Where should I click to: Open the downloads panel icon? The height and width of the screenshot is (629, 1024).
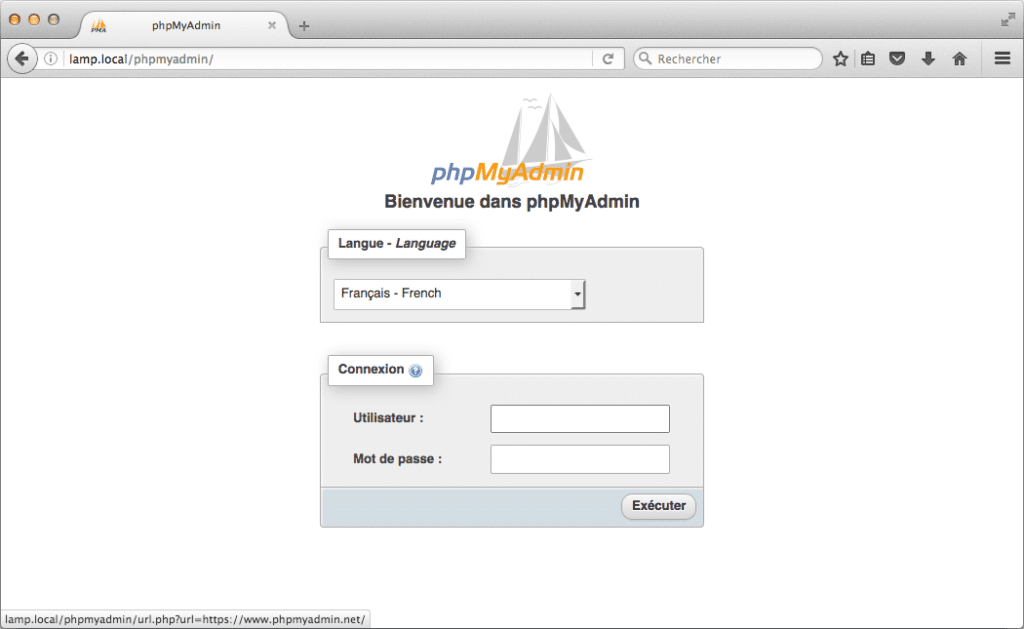(928, 58)
